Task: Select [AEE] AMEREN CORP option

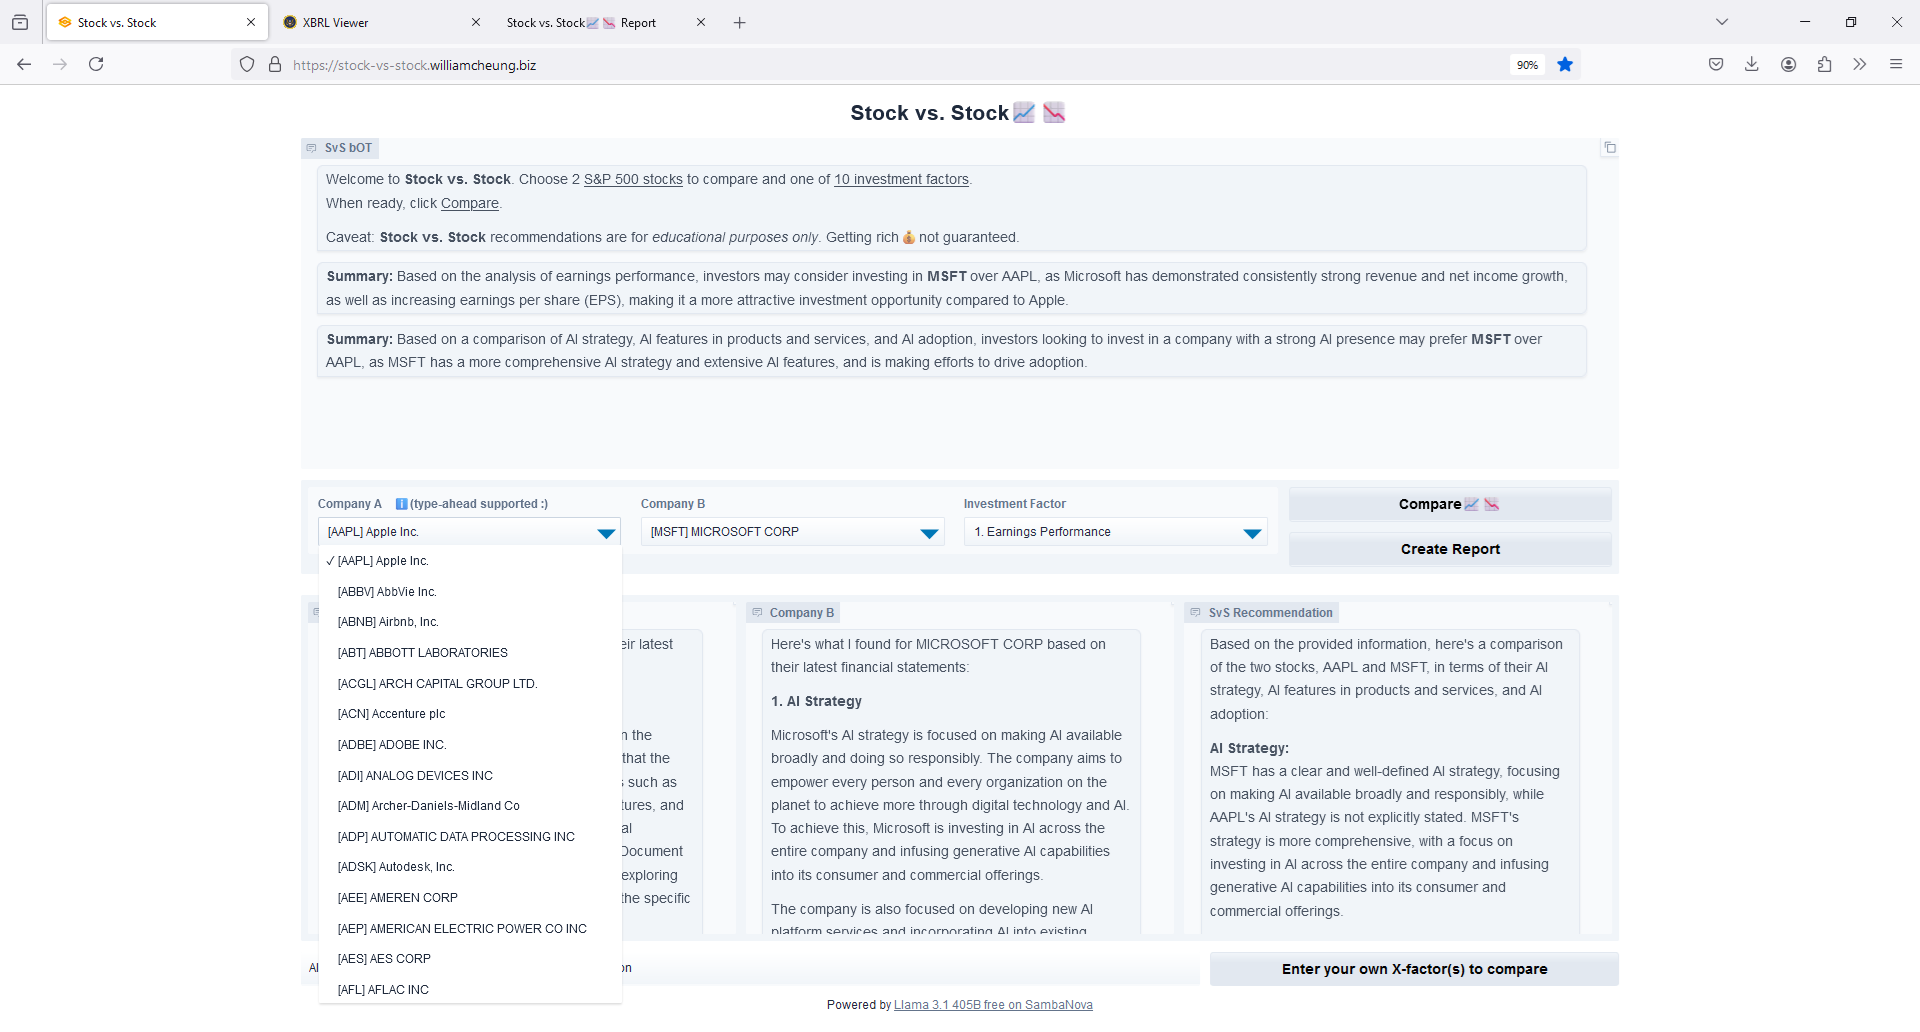Action: 470,898
